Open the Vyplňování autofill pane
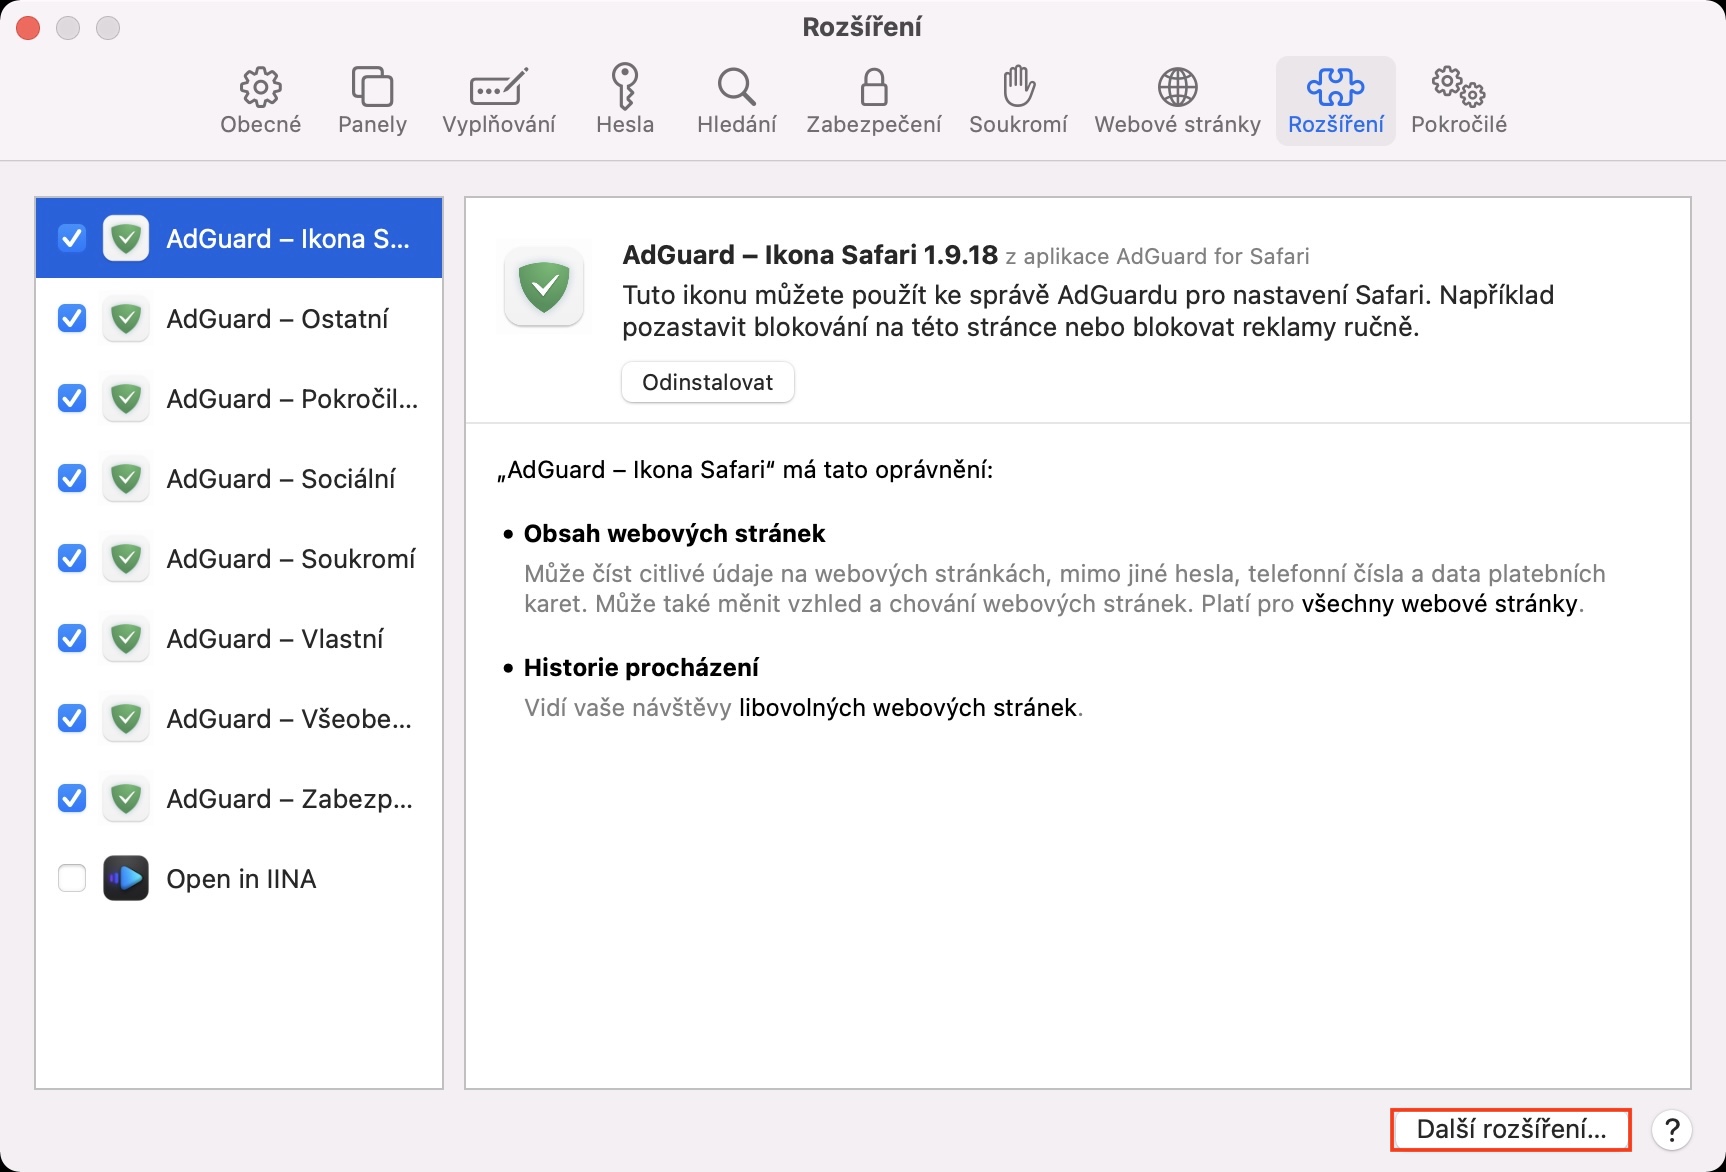The image size is (1726, 1172). (498, 101)
